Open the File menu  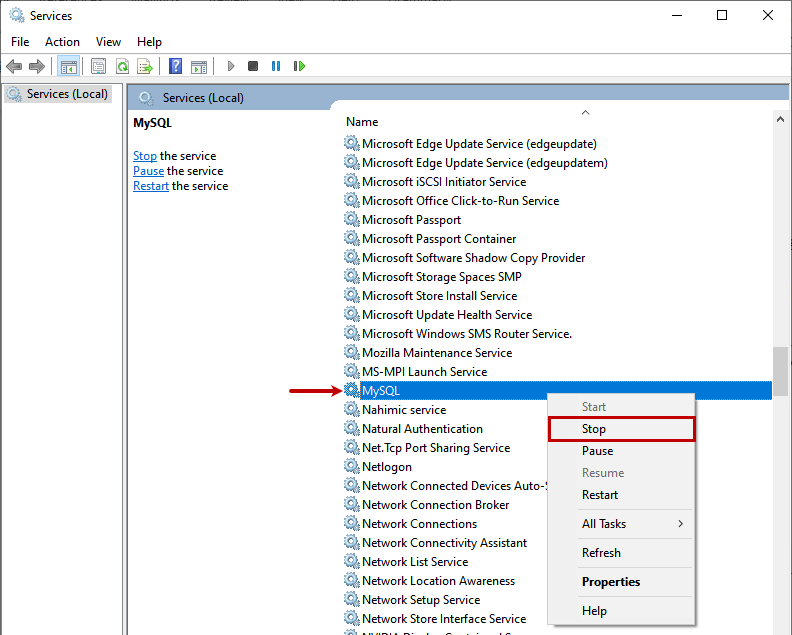click(20, 42)
